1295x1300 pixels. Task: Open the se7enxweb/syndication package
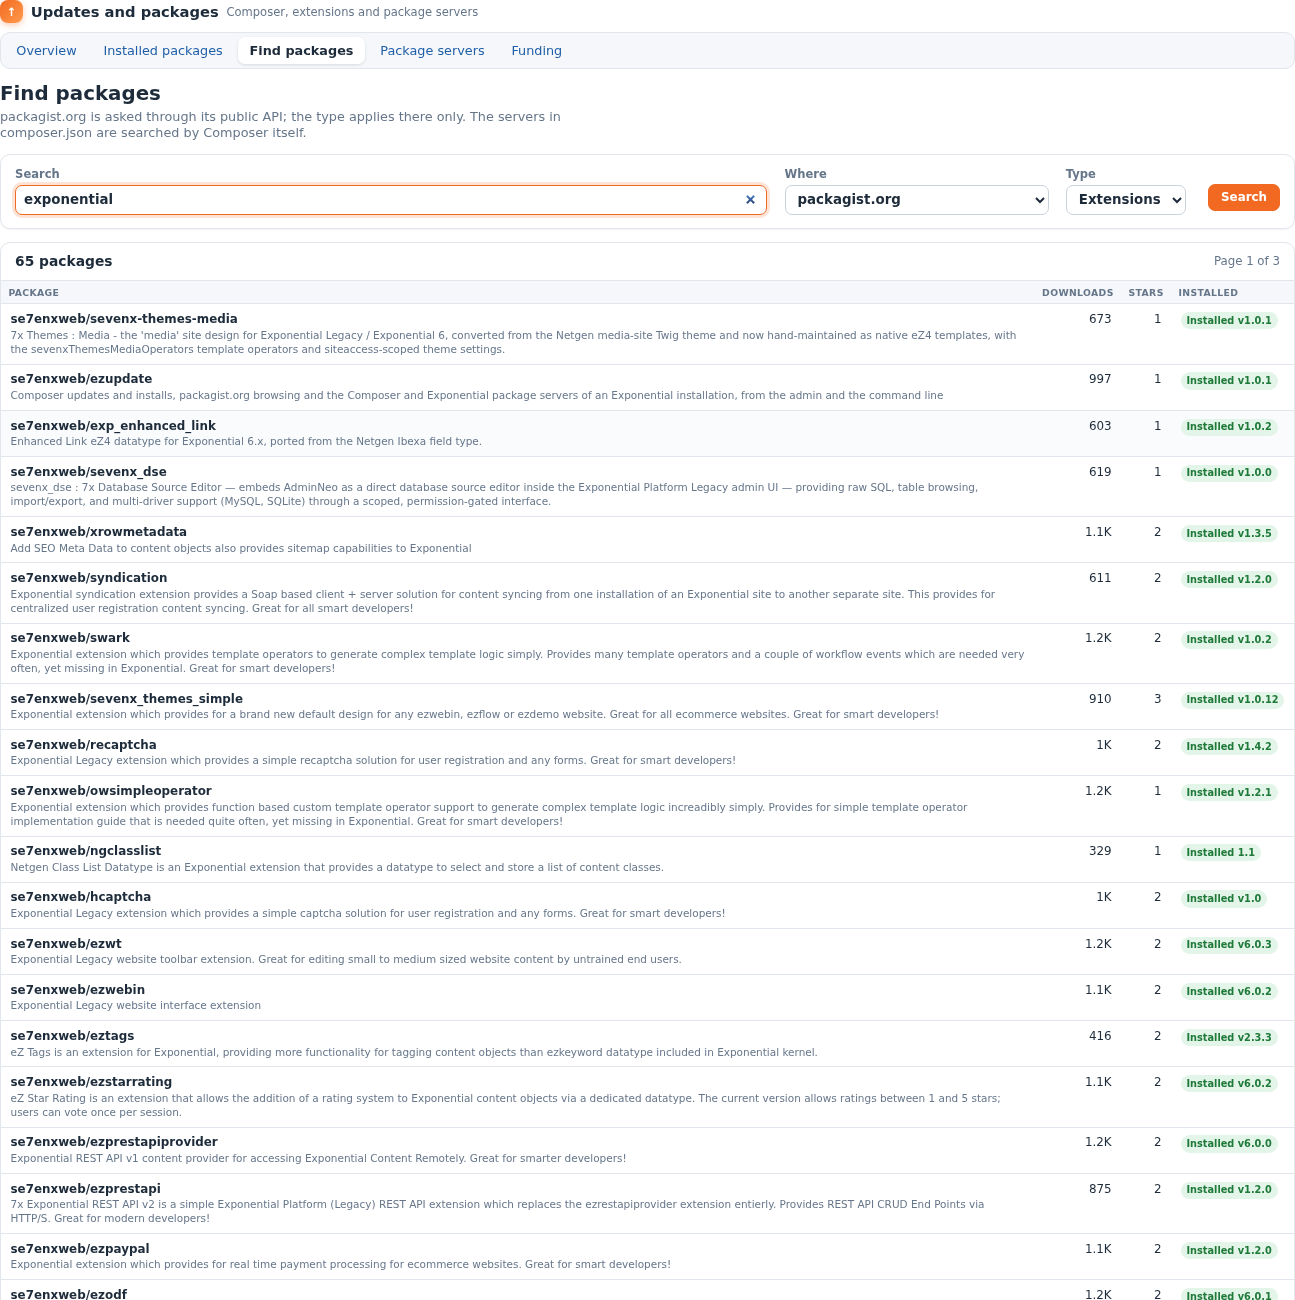pyautogui.click(x=89, y=578)
